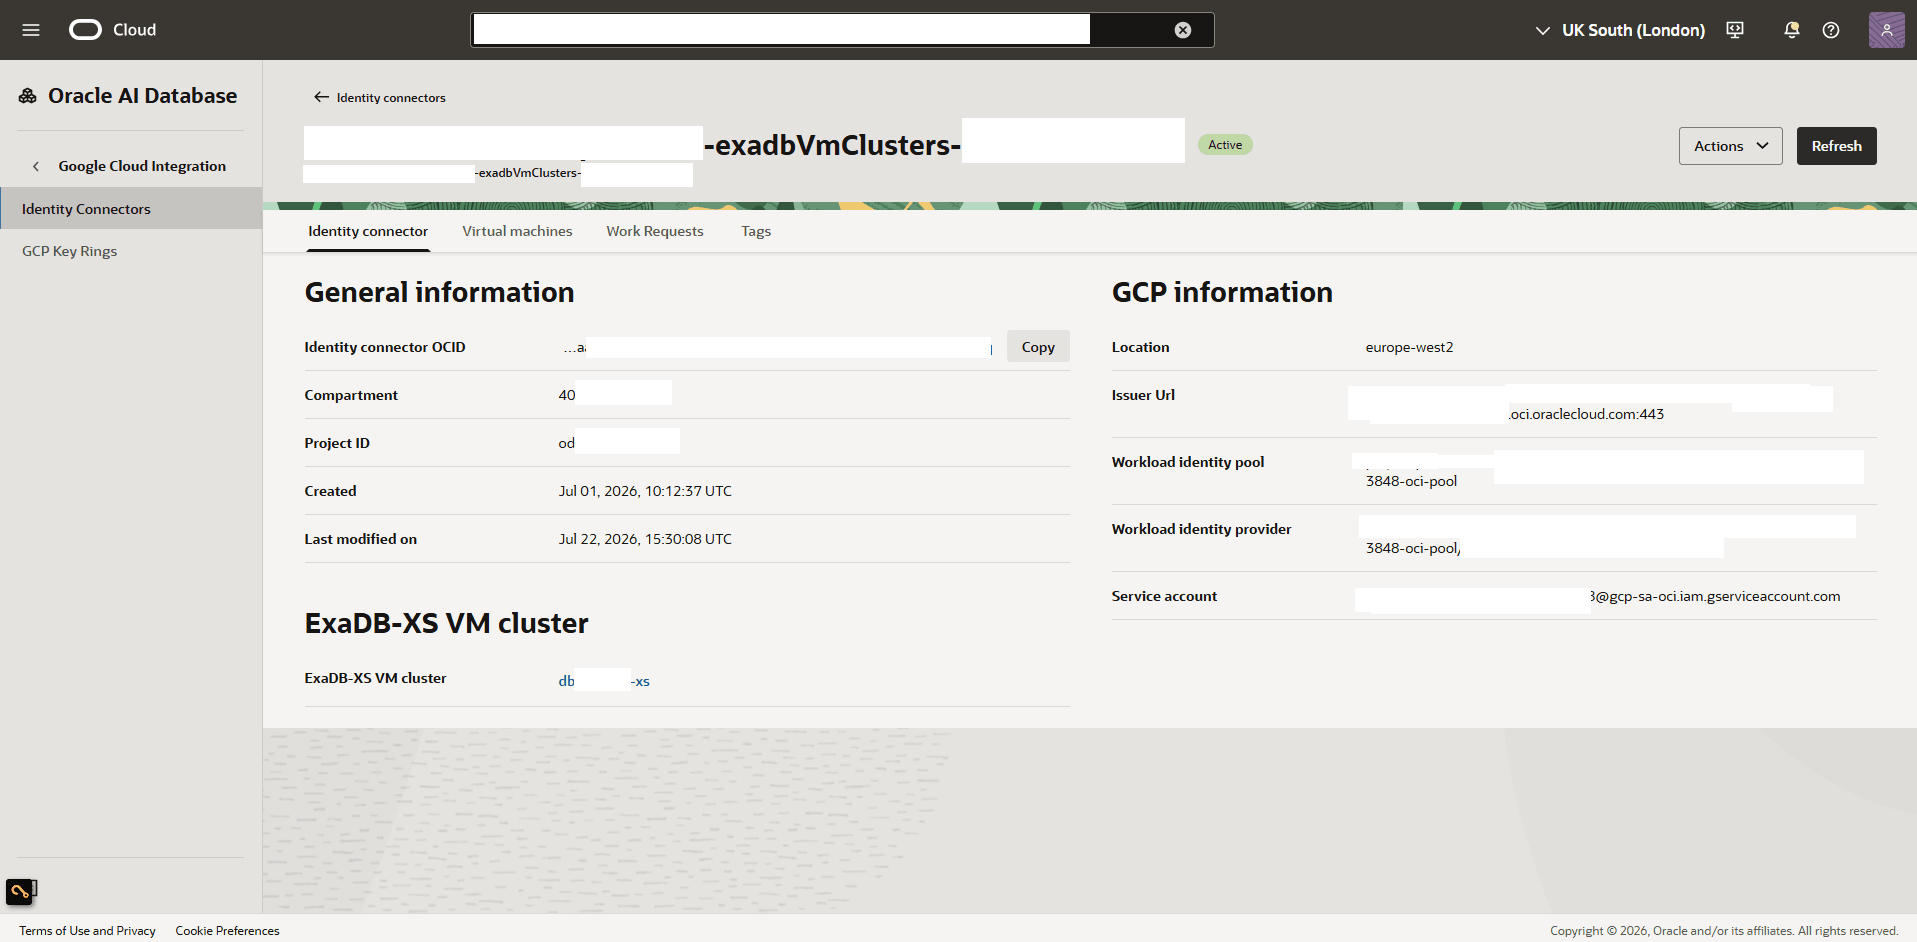Switch to Work Requests tab
Image resolution: width=1917 pixels, height=942 pixels.
point(655,231)
